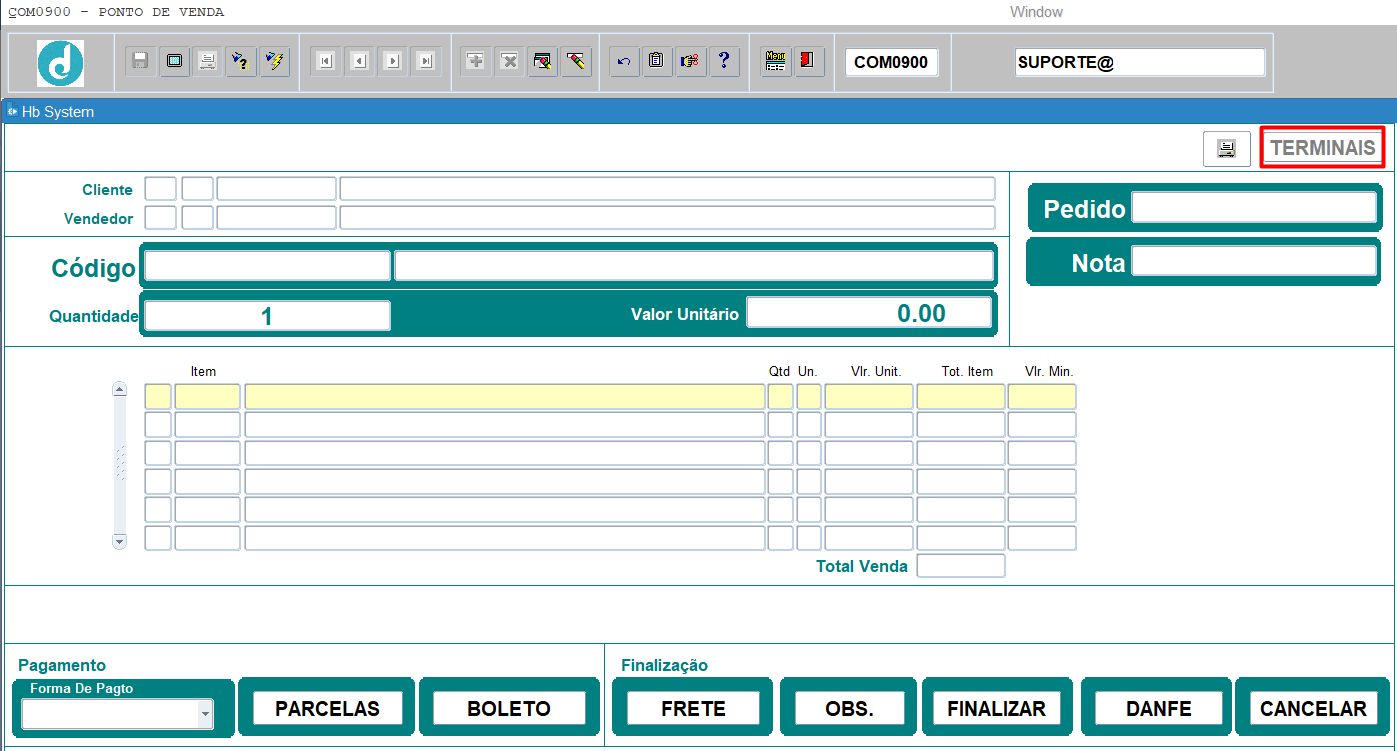Open help with question mark icon

coord(724,62)
